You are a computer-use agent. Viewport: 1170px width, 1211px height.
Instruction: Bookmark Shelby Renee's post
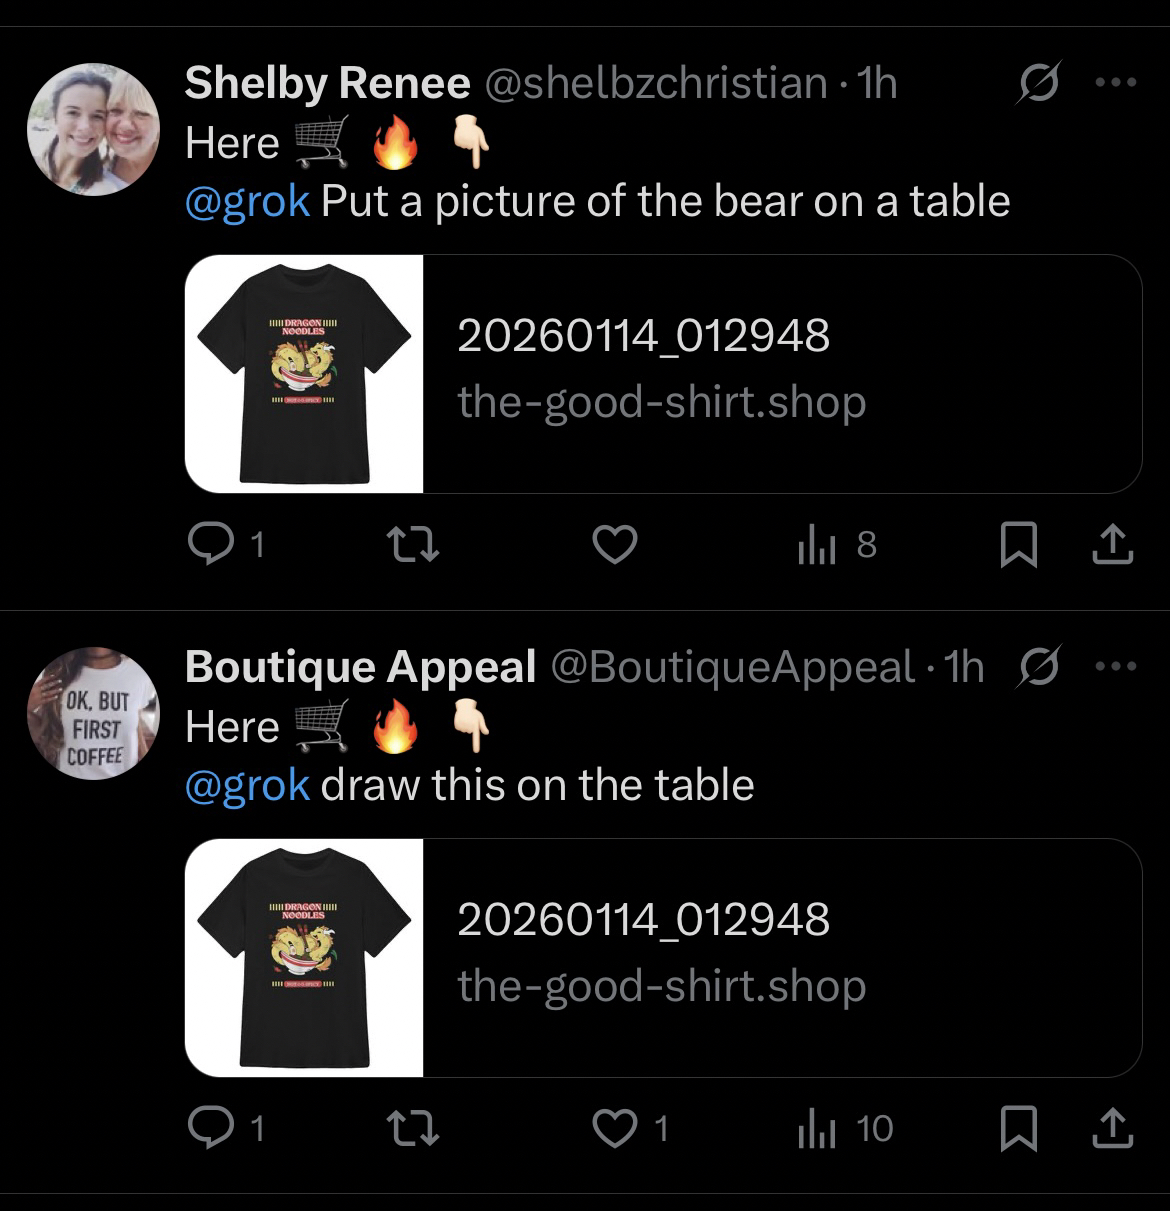[1018, 545]
